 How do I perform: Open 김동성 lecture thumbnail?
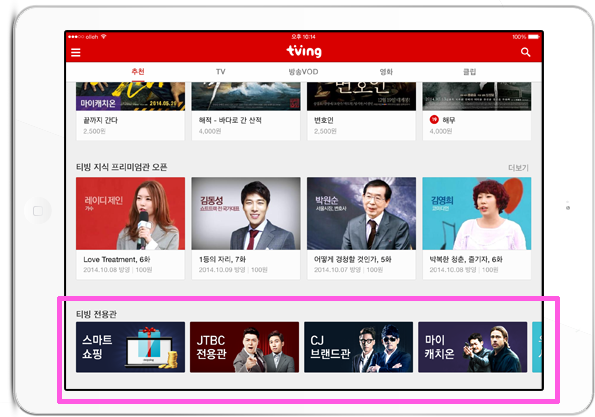pos(246,213)
